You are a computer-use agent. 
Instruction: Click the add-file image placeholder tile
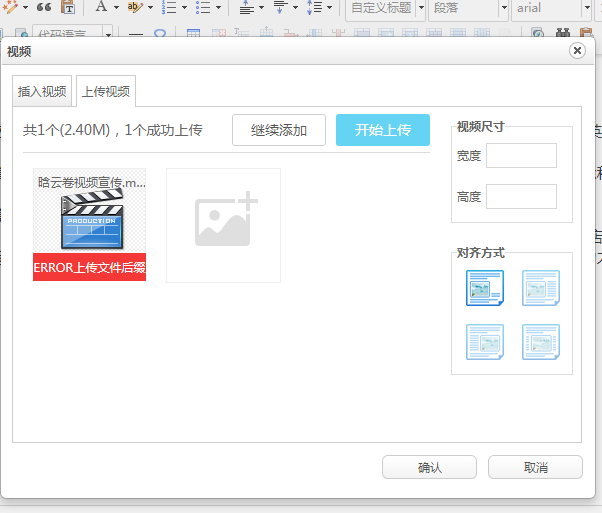click(223, 225)
